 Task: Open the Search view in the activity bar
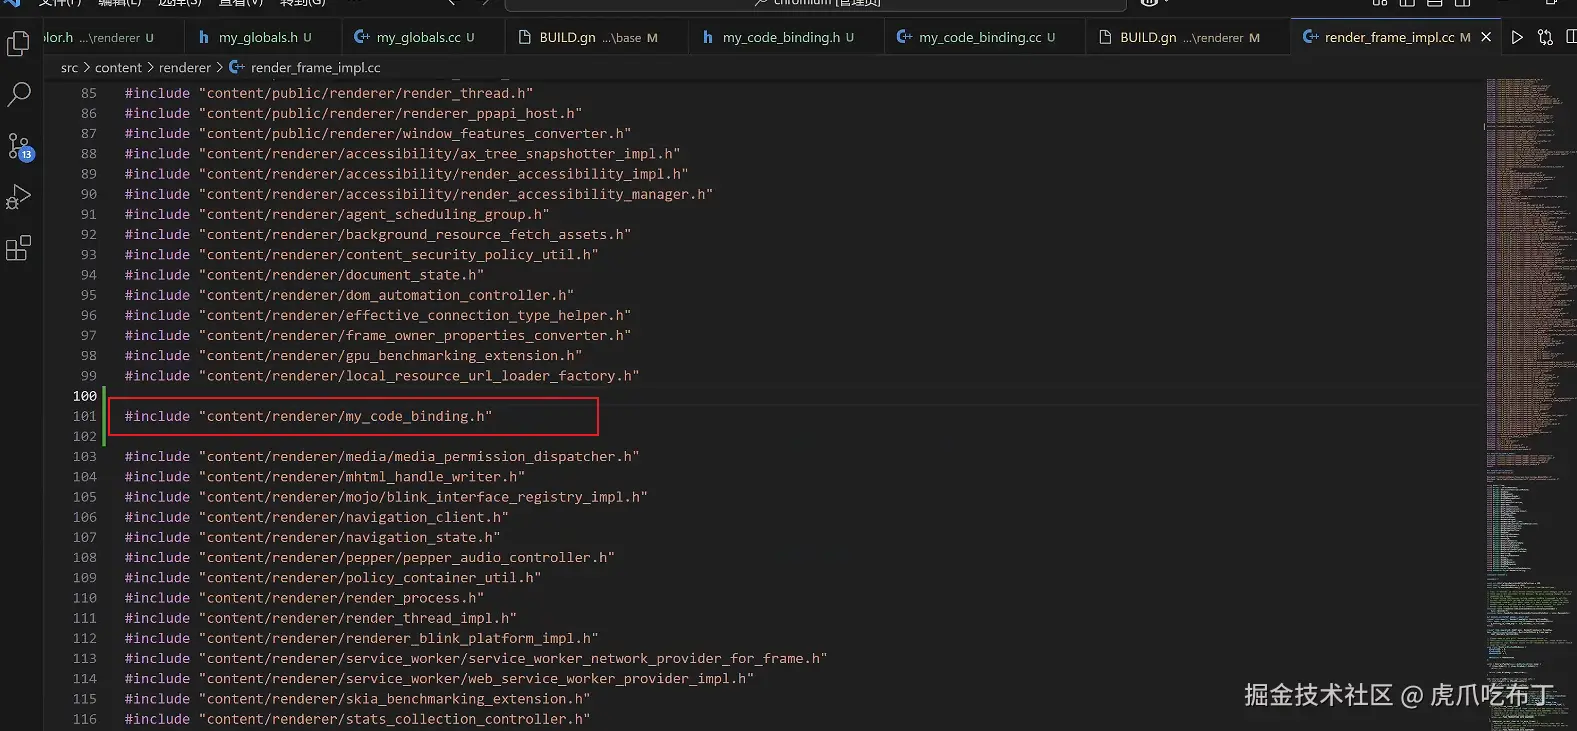tap(18, 94)
